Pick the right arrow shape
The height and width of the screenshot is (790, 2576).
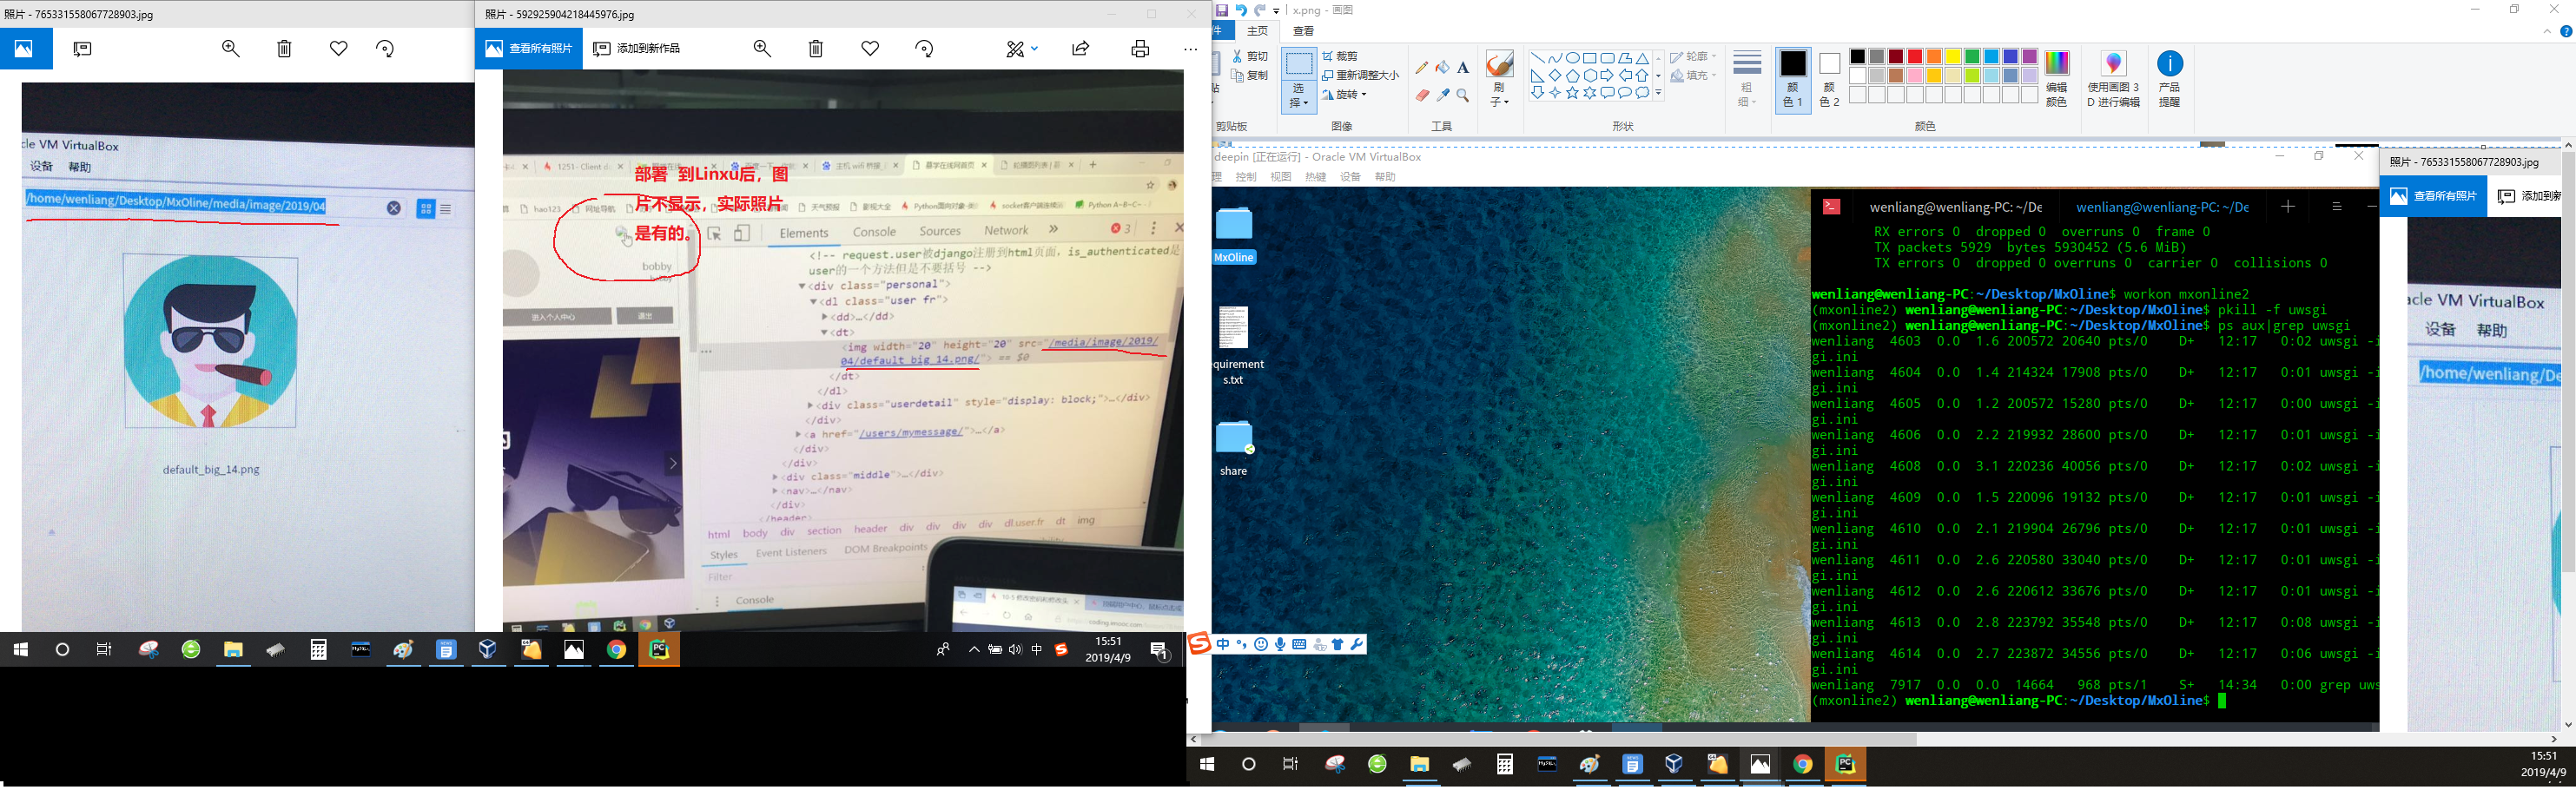point(1607,76)
